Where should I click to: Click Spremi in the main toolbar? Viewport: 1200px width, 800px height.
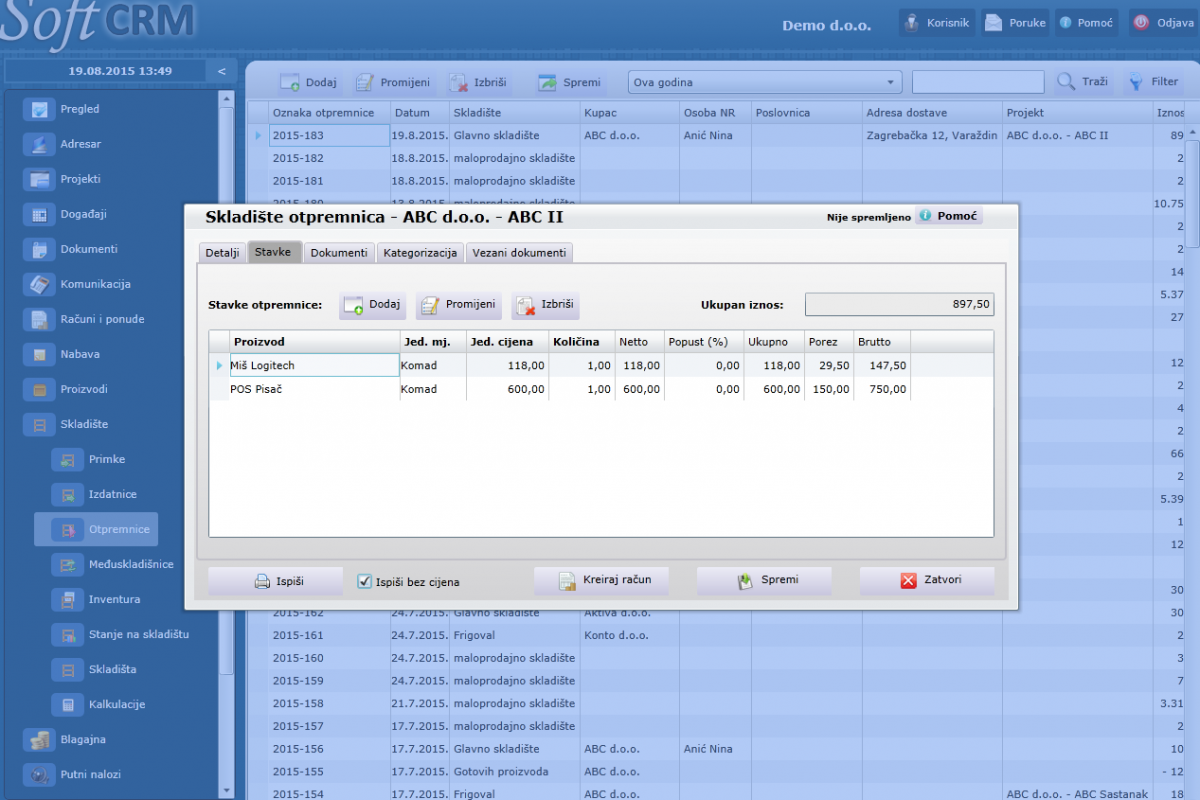pyautogui.click(x=570, y=82)
